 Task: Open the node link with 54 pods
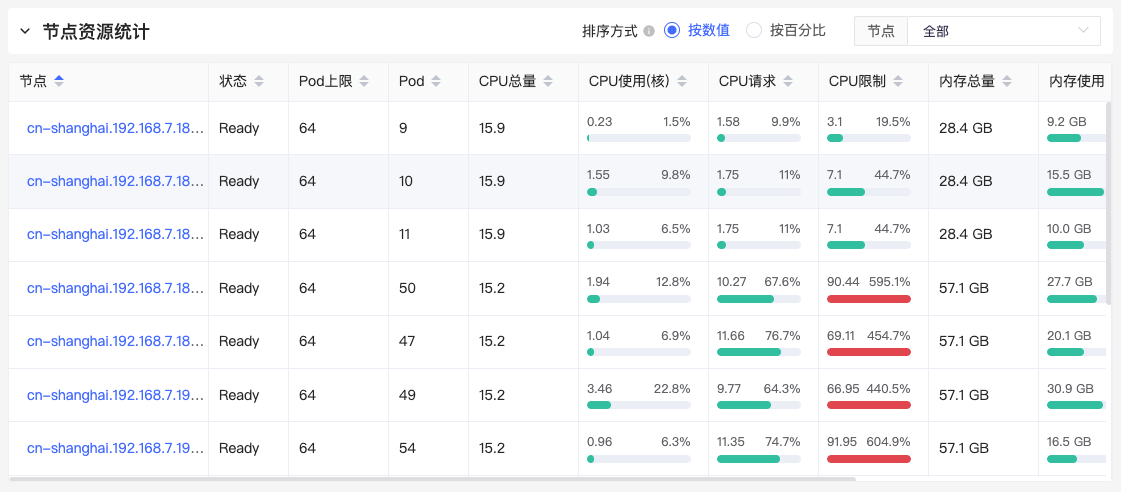tap(115, 448)
